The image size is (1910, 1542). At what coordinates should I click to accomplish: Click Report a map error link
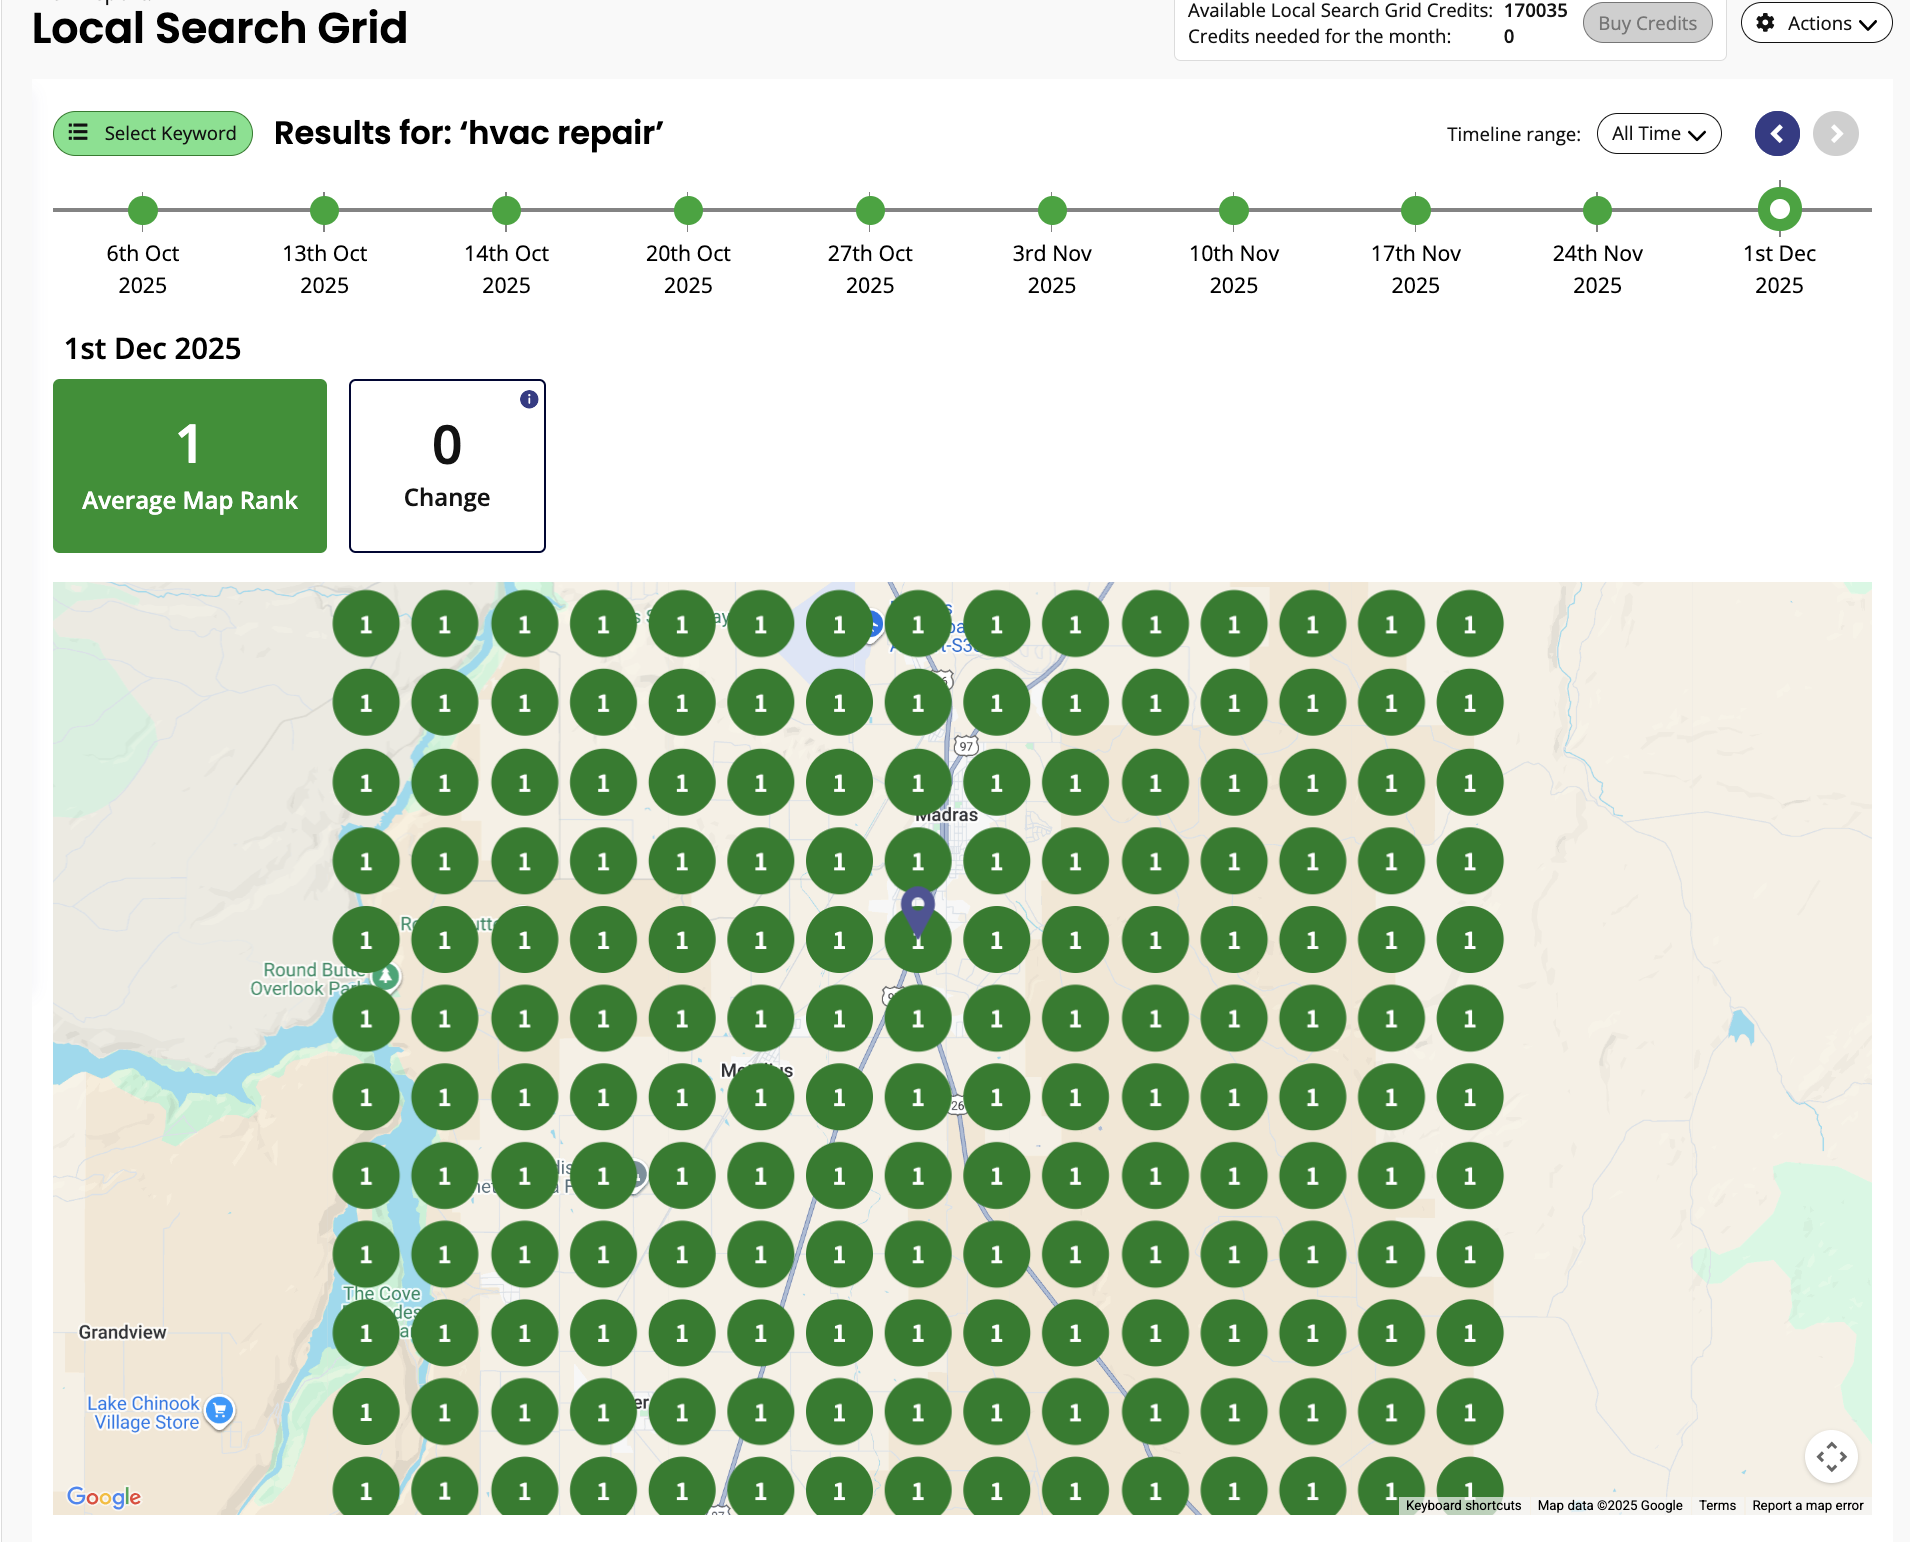point(1807,1505)
